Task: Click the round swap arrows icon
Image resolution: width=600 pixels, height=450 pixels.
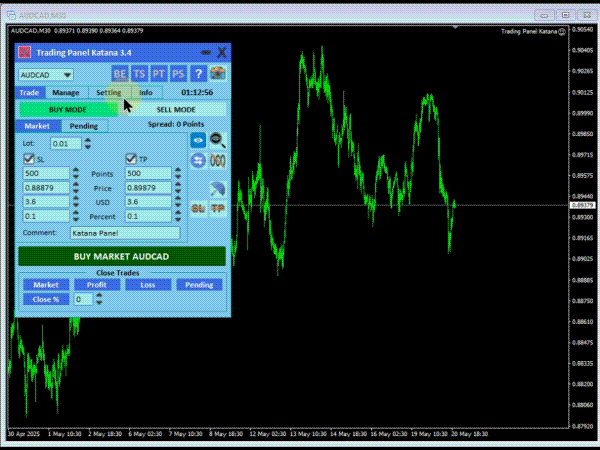Action: (198, 160)
